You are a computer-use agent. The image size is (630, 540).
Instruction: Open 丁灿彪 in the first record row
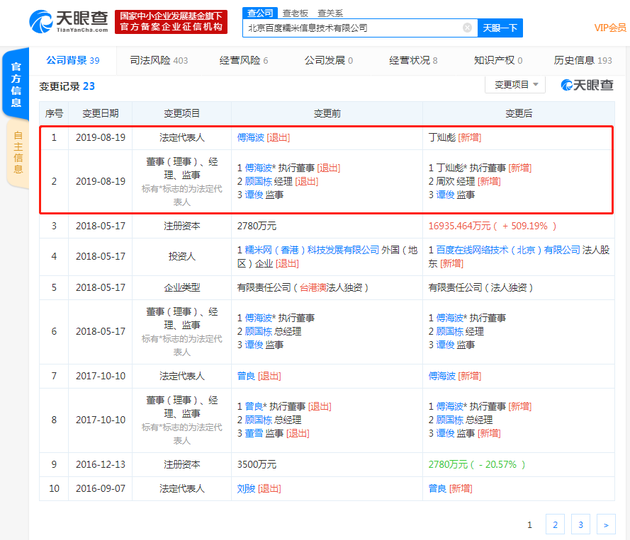point(442,137)
